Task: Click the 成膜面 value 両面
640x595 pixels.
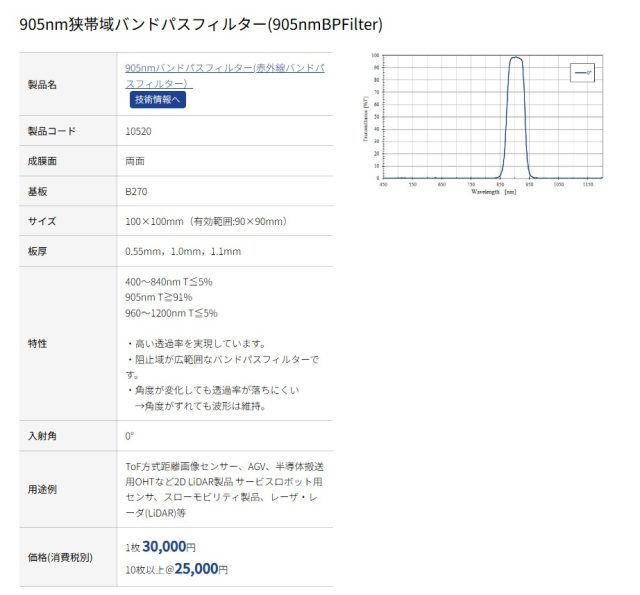Action: pyautogui.click(x=136, y=161)
